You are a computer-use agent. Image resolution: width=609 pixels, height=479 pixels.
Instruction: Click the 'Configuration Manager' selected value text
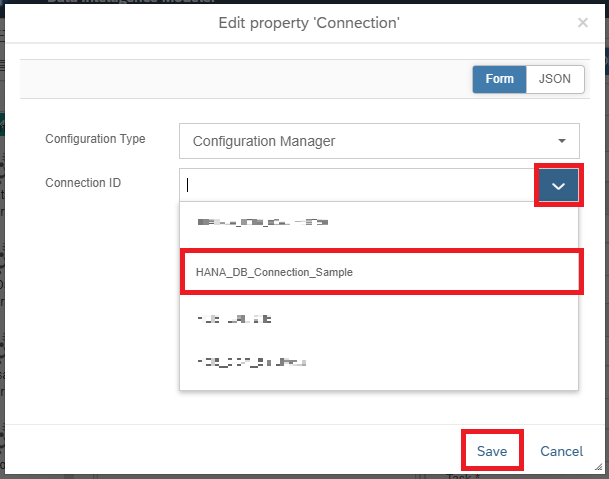(x=264, y=141)
